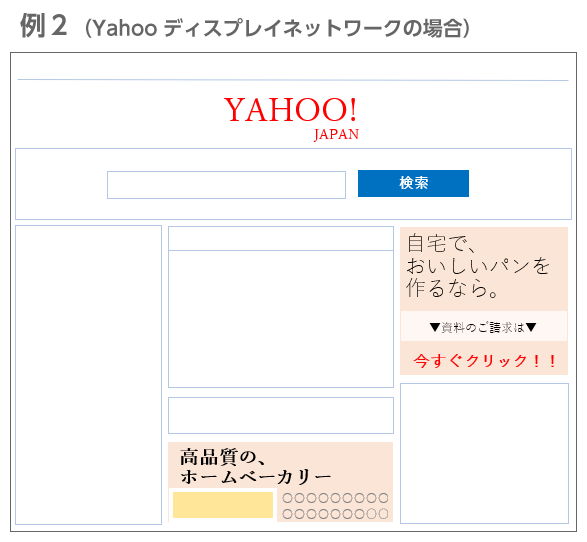The image size is (587, 542).
Task: Click the large empty center content panel
Action: (x=281, y=319)
